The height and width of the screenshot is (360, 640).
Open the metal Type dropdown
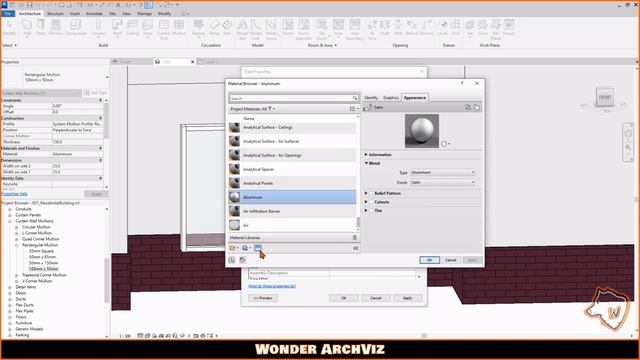[x=443, y=172]
